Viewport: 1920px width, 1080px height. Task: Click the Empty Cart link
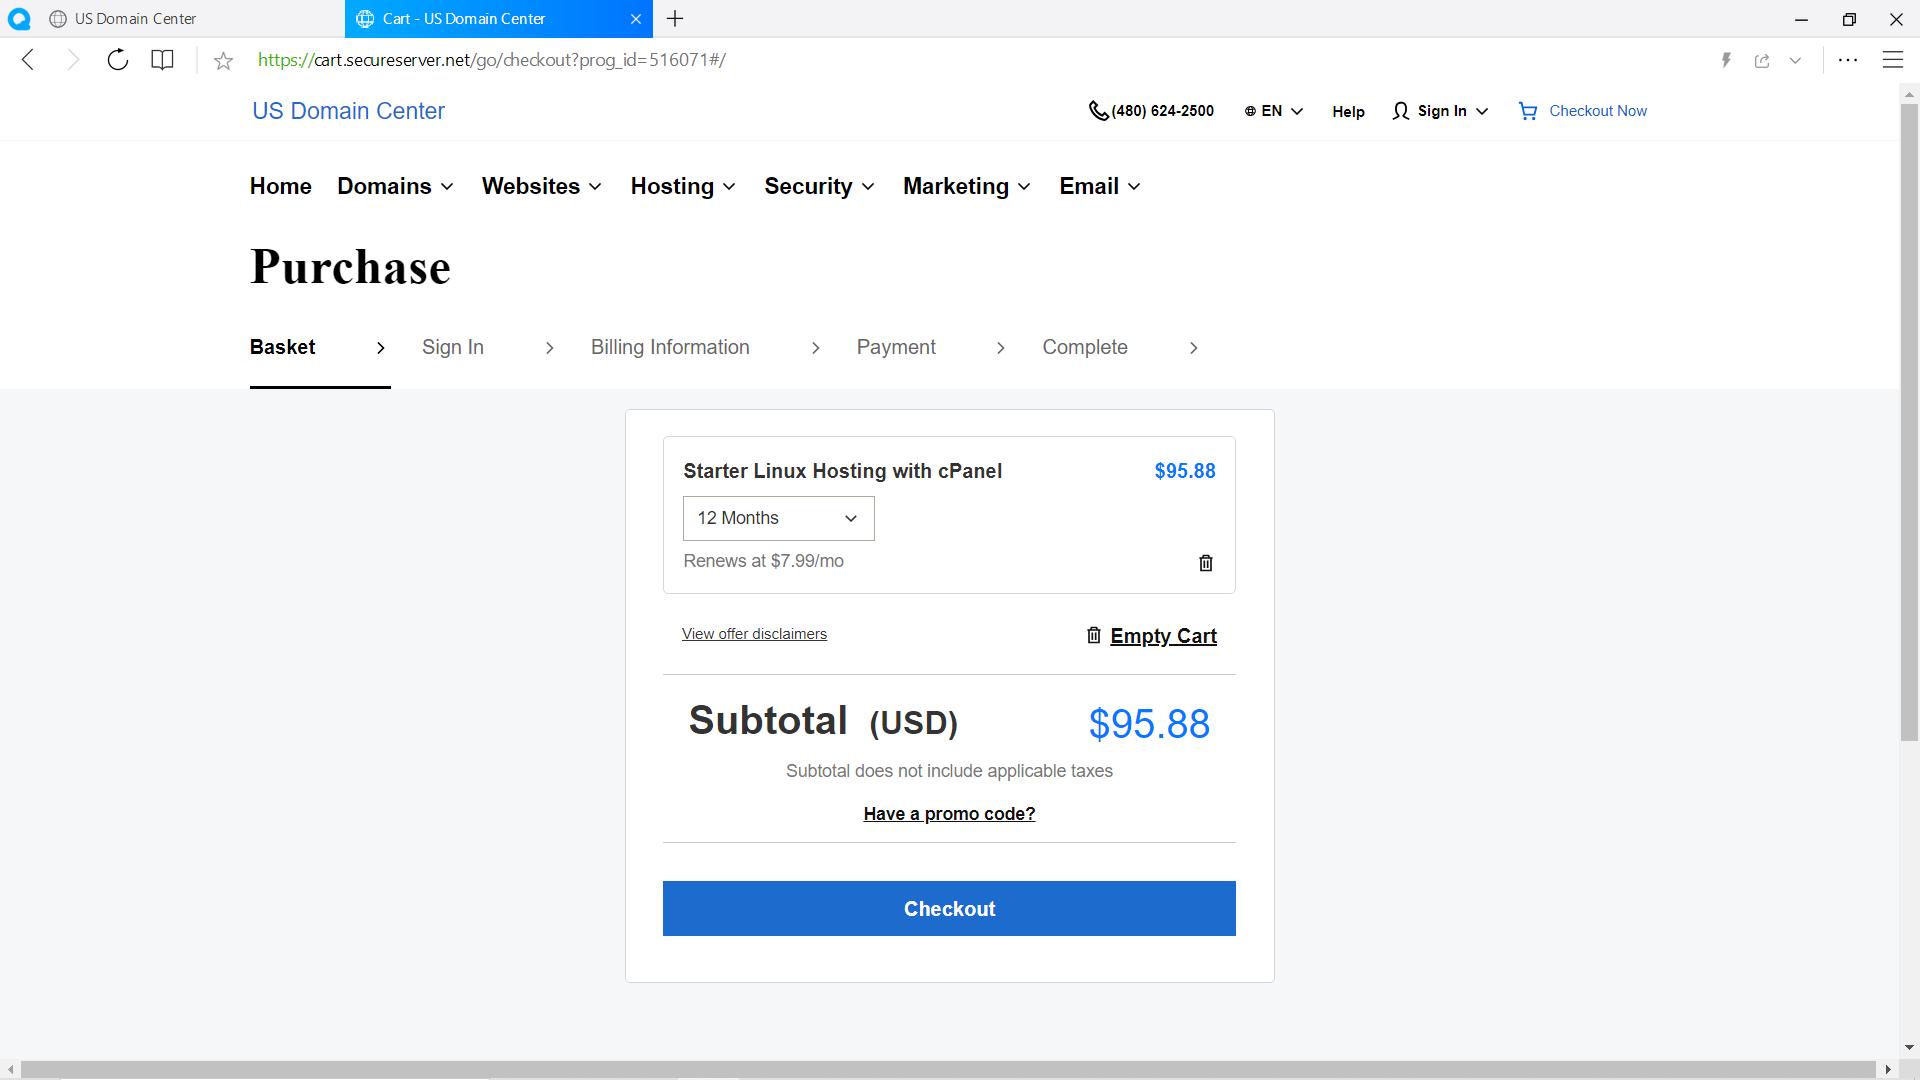click(x=1163, y=636)
